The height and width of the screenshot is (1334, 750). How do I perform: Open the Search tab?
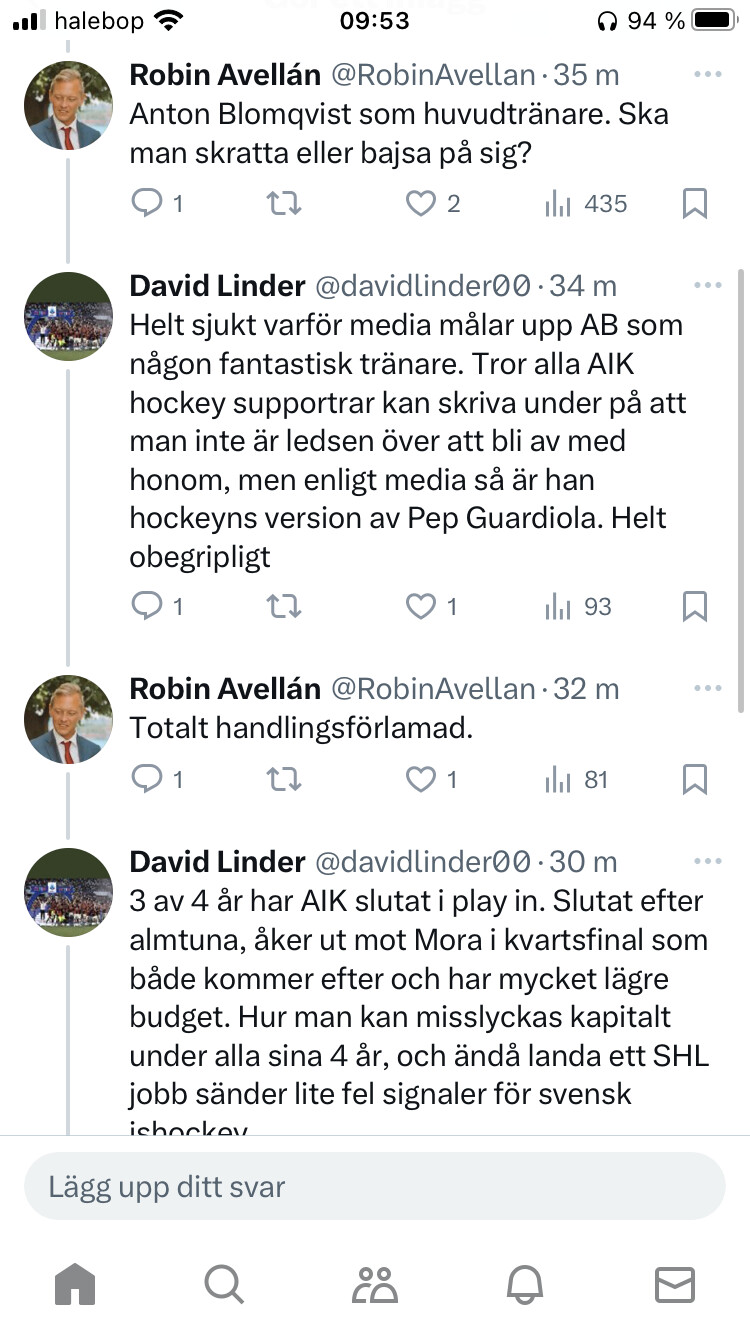tap(224, 1285)
